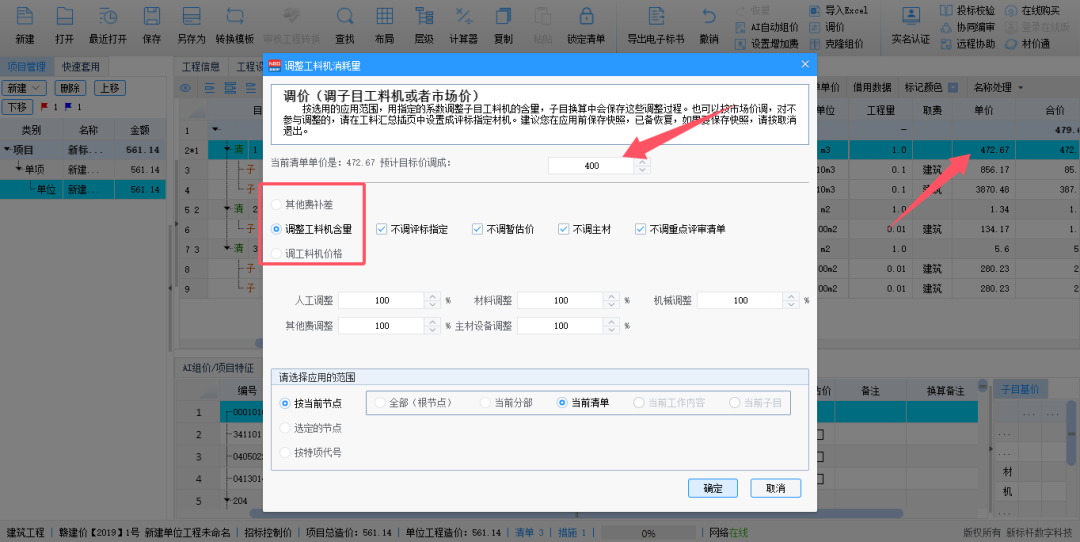Click the 确定 button in the dialog
This screenshot has width=1080, height=542.
713,488
